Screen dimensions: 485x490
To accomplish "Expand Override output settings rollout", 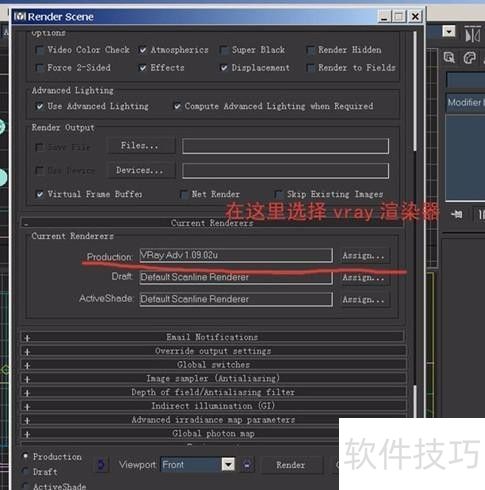I will [x=213, y=351].
